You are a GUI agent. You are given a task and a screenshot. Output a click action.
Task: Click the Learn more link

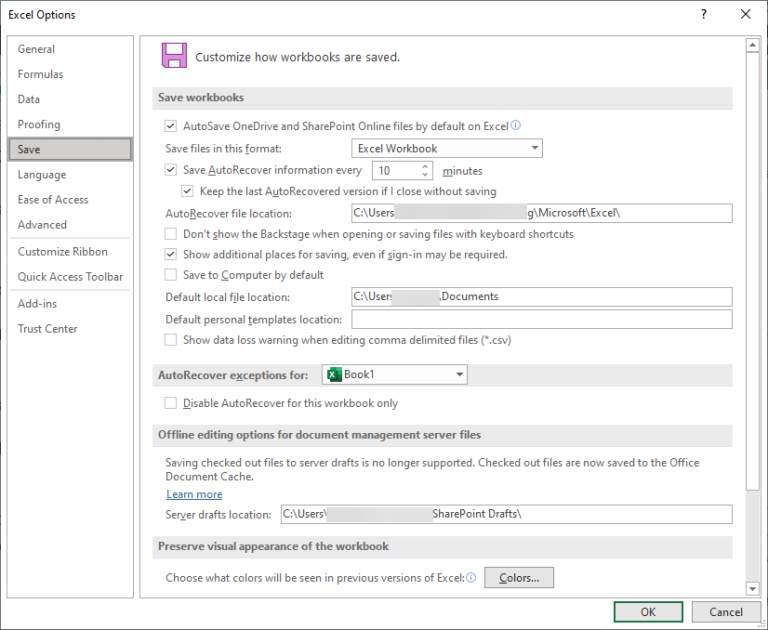tap(194, 494)
